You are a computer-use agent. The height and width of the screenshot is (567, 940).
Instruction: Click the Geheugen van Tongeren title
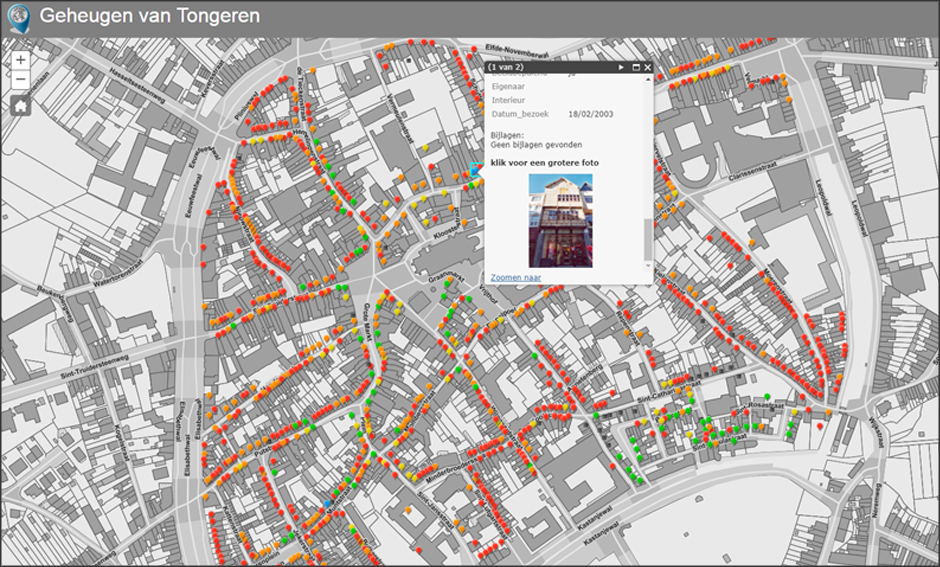point(150,16)
